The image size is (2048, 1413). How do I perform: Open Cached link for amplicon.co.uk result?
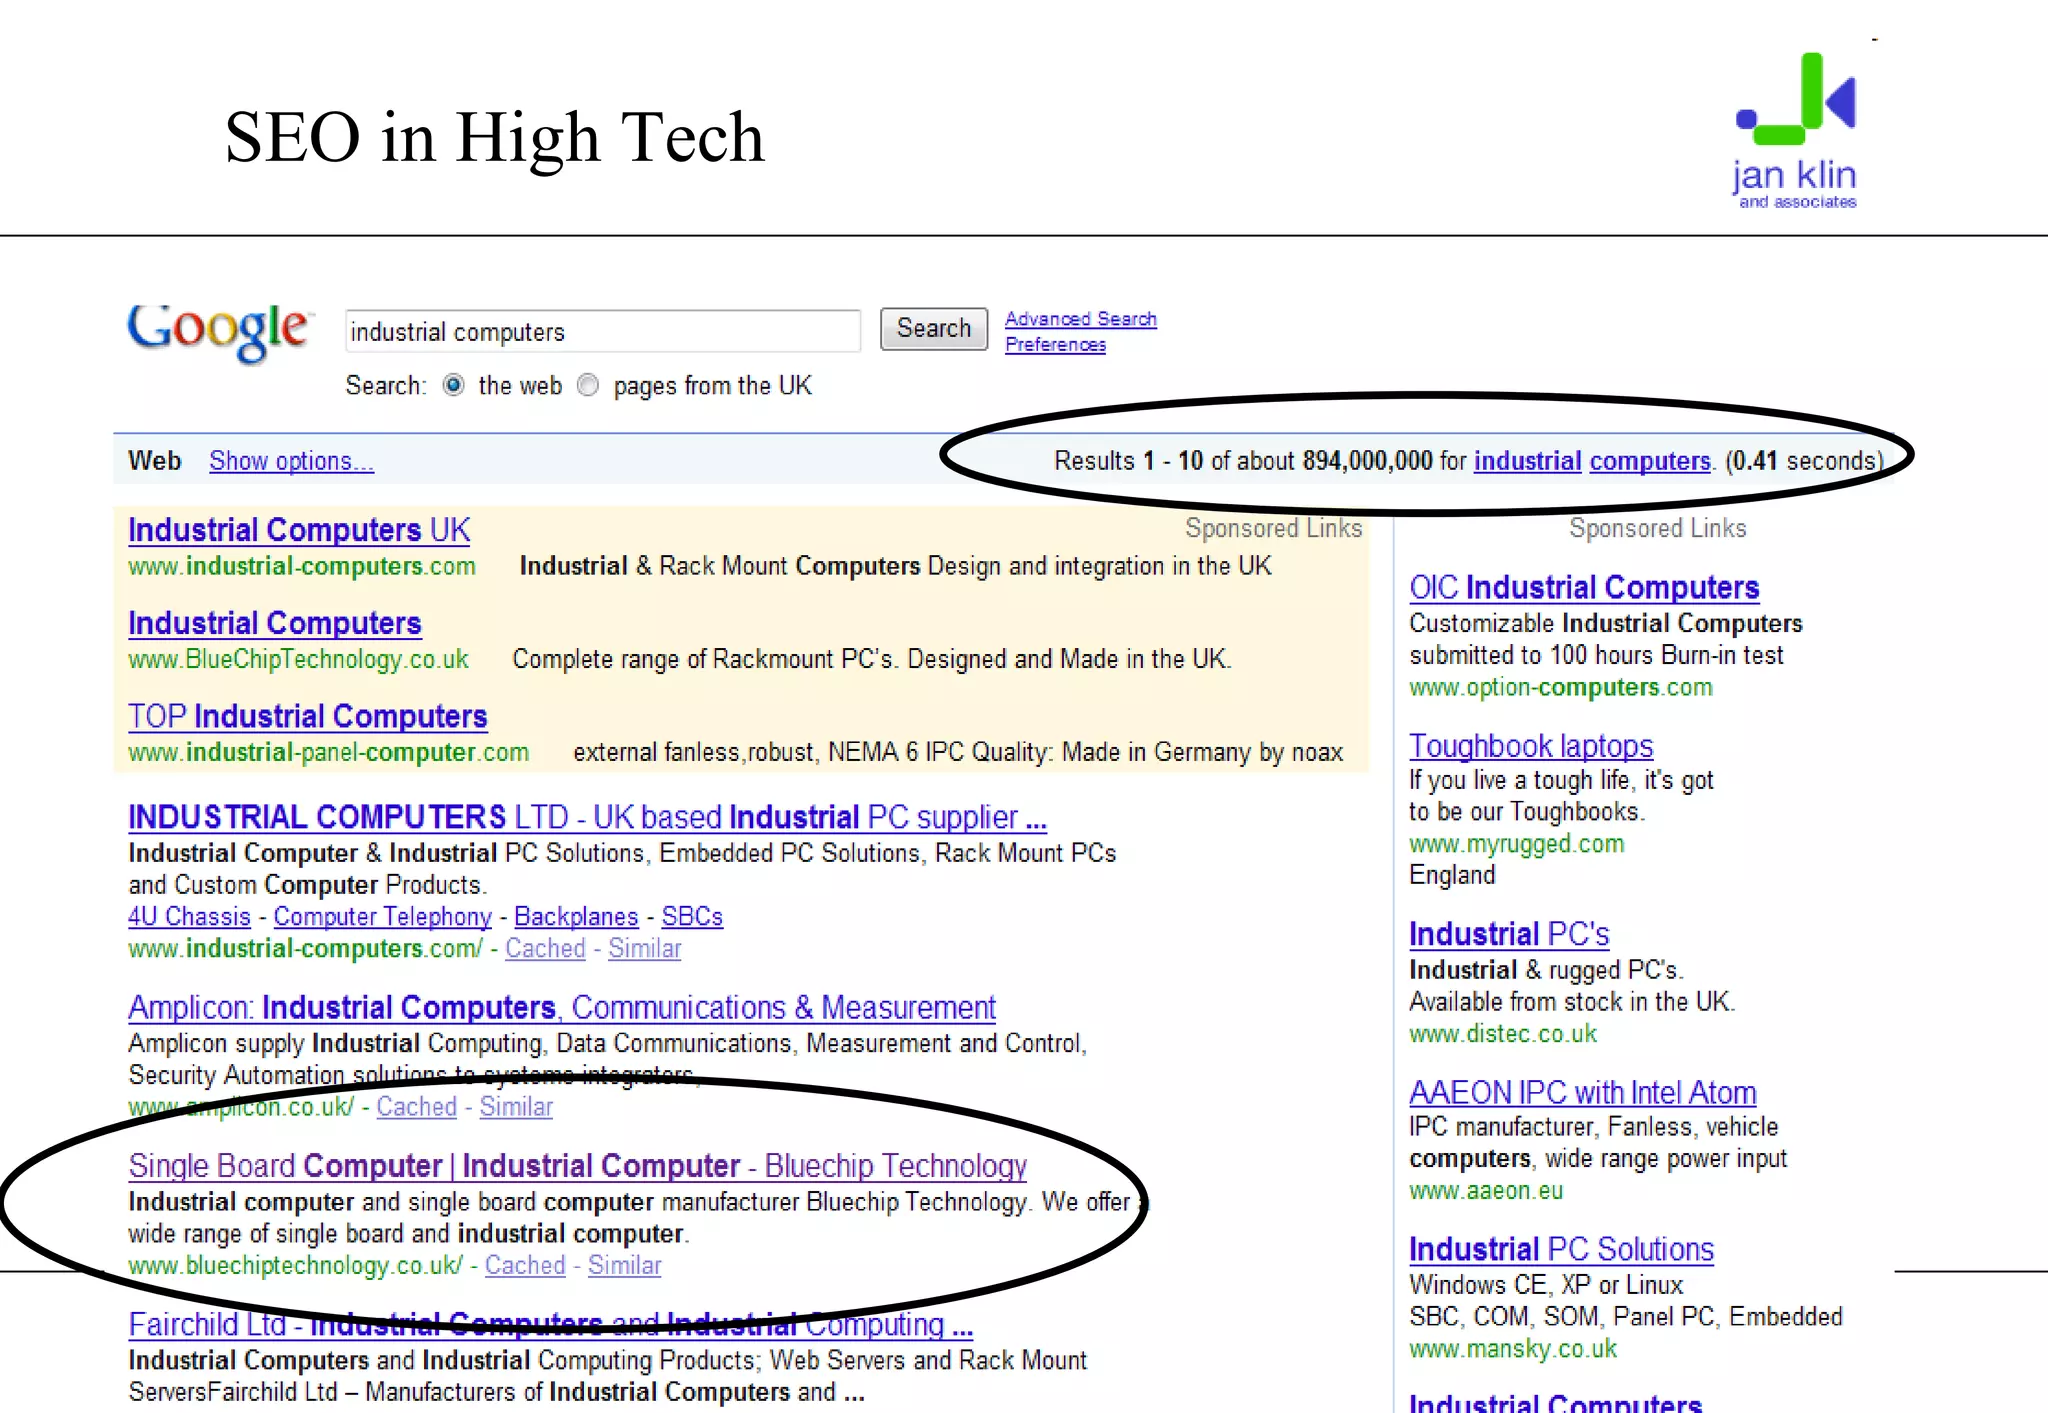pyautogui.click(x=416, y=1107)
